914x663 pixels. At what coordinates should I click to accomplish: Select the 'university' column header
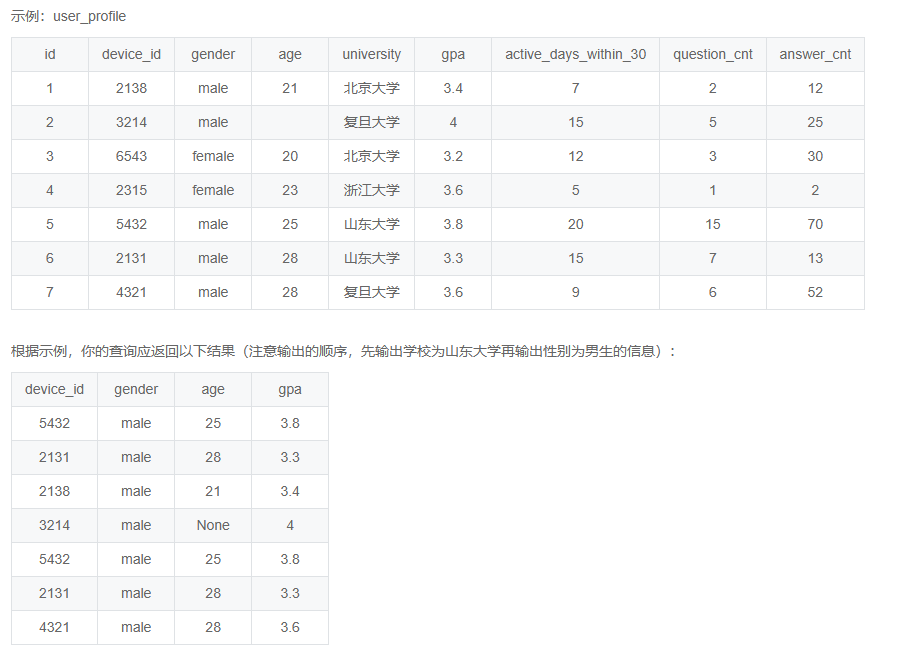click(x=371, y=54)
